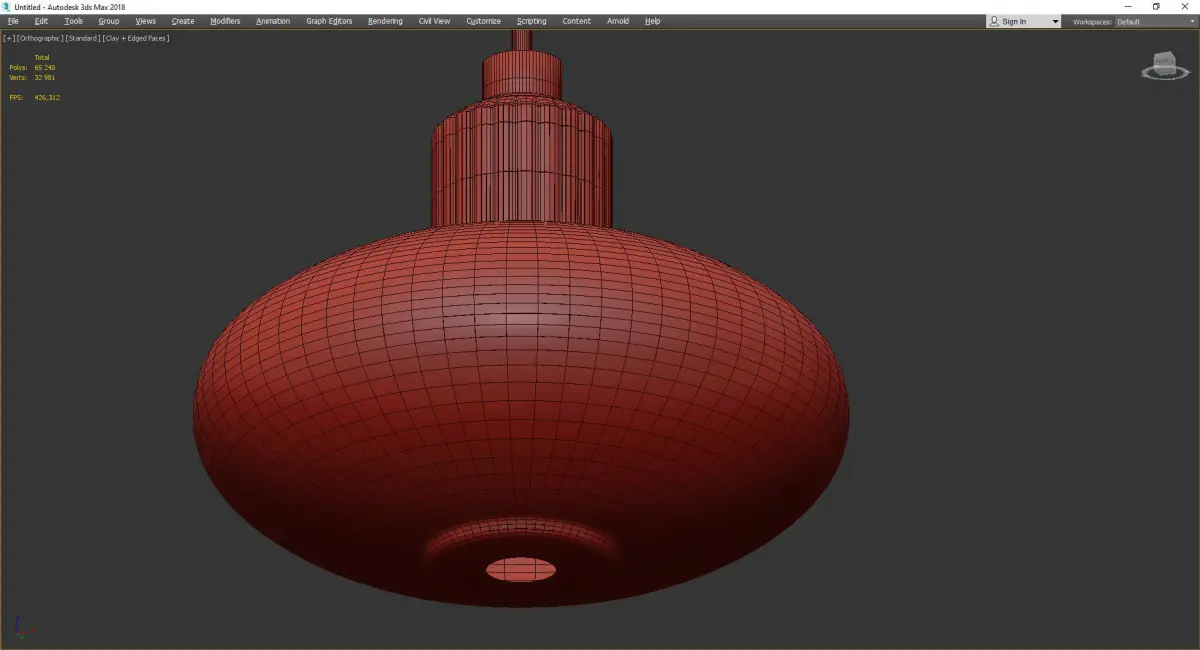Open the Arnold menu
Viewport: 1200px width, 650px height.
coord(618,21)
